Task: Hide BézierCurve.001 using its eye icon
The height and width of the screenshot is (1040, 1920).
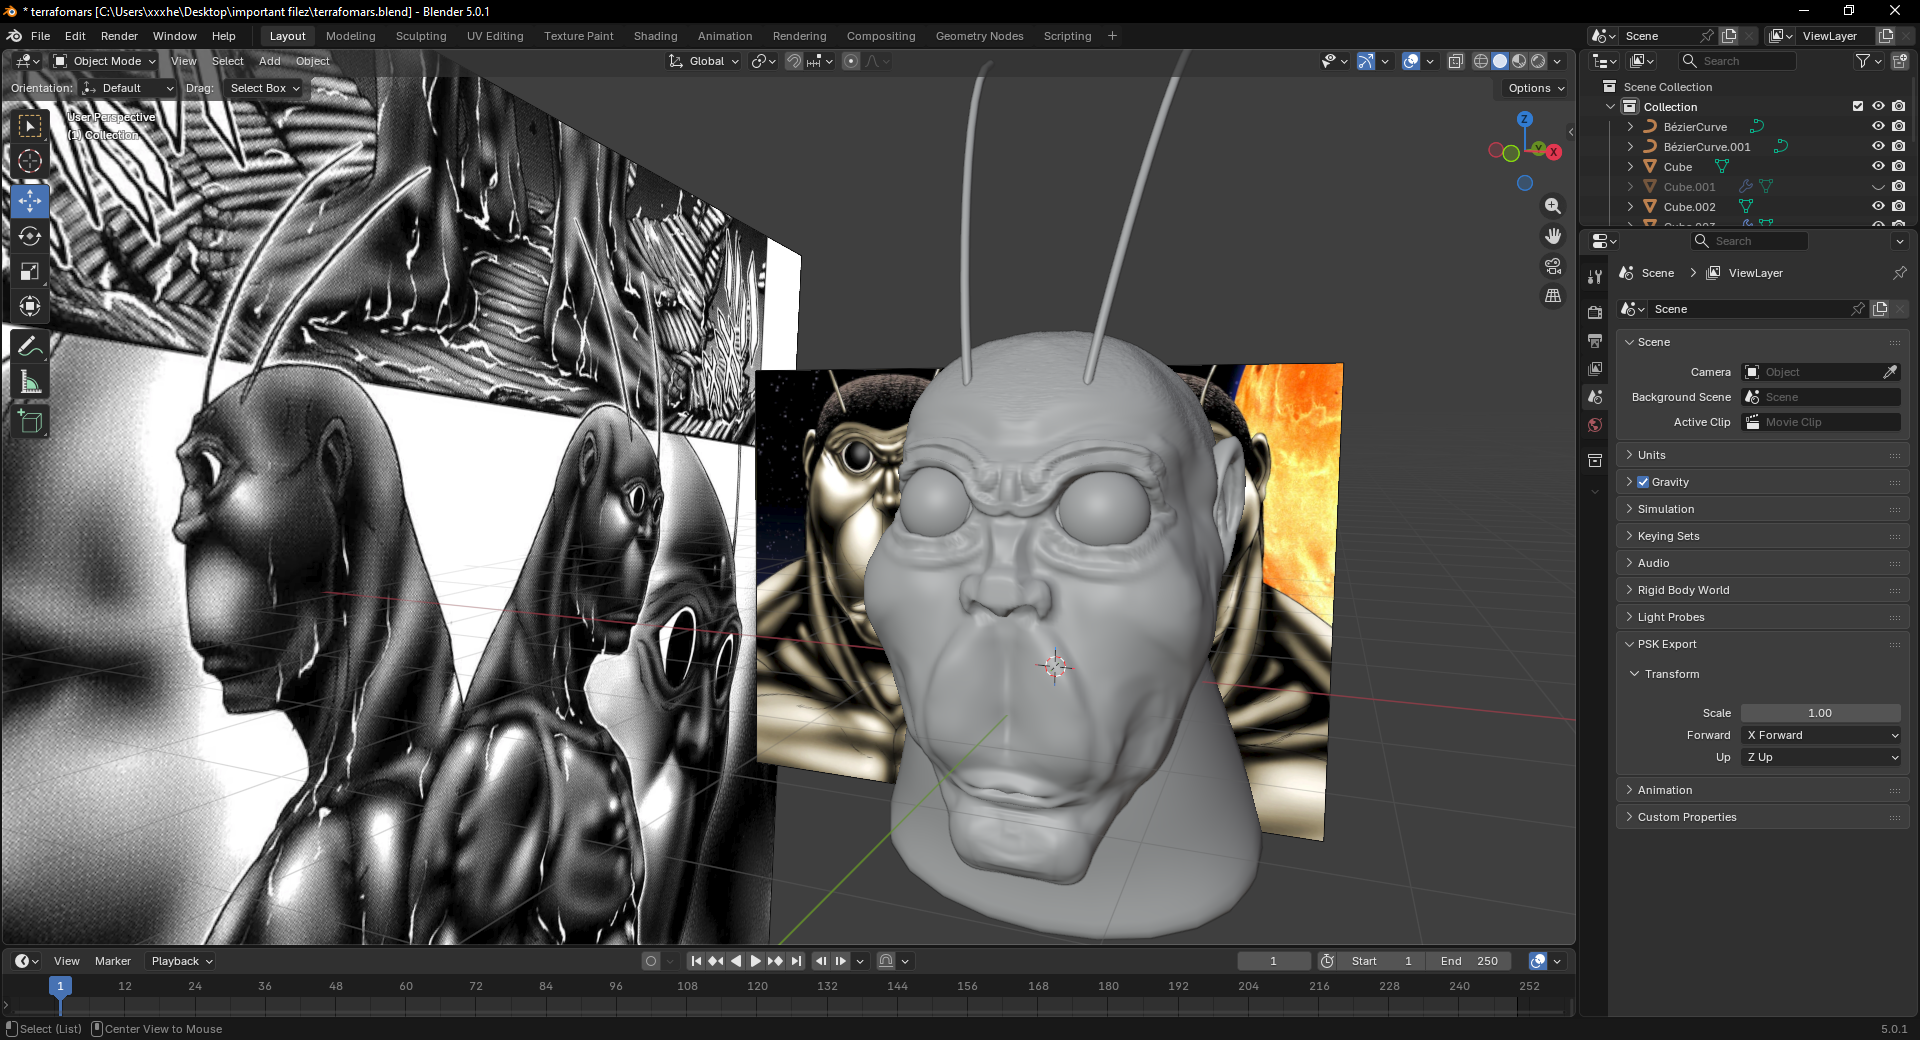Action: 1878,147
